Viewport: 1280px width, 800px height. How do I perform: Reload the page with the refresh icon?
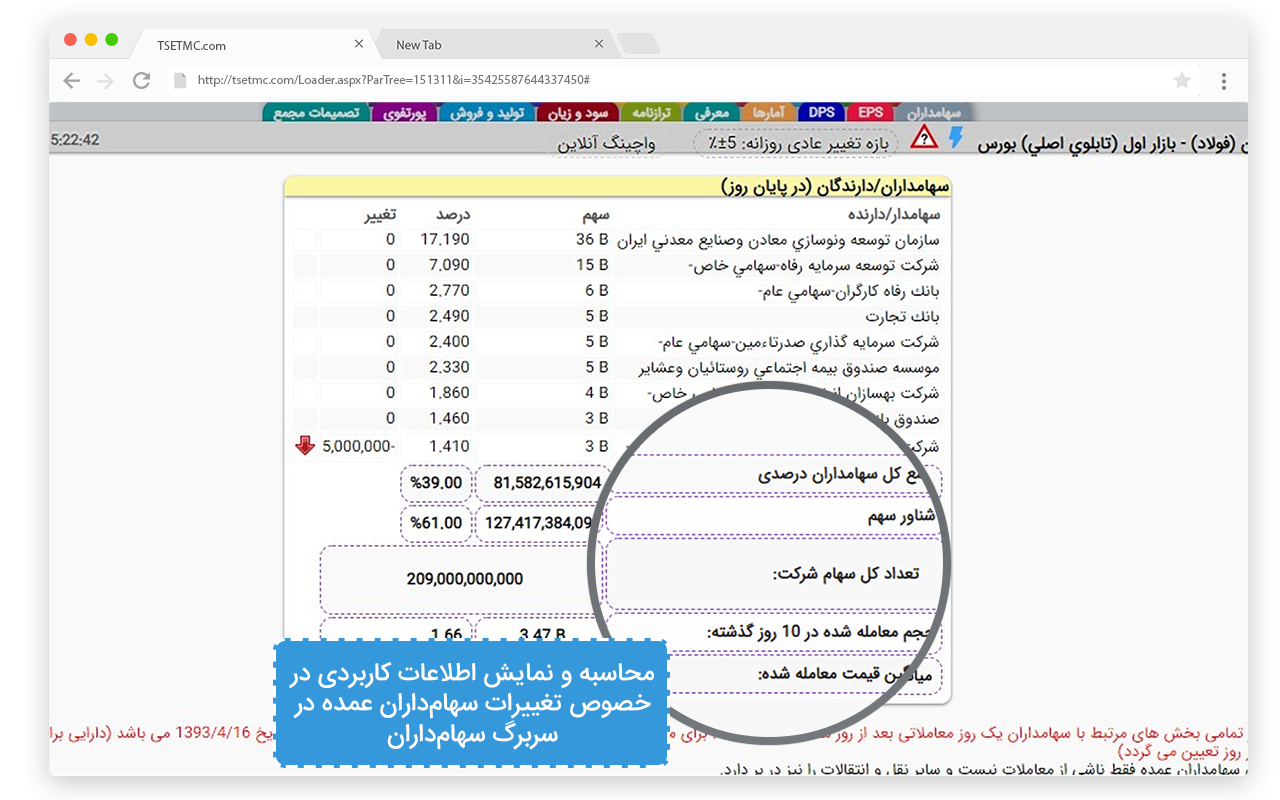coord(141,80)
